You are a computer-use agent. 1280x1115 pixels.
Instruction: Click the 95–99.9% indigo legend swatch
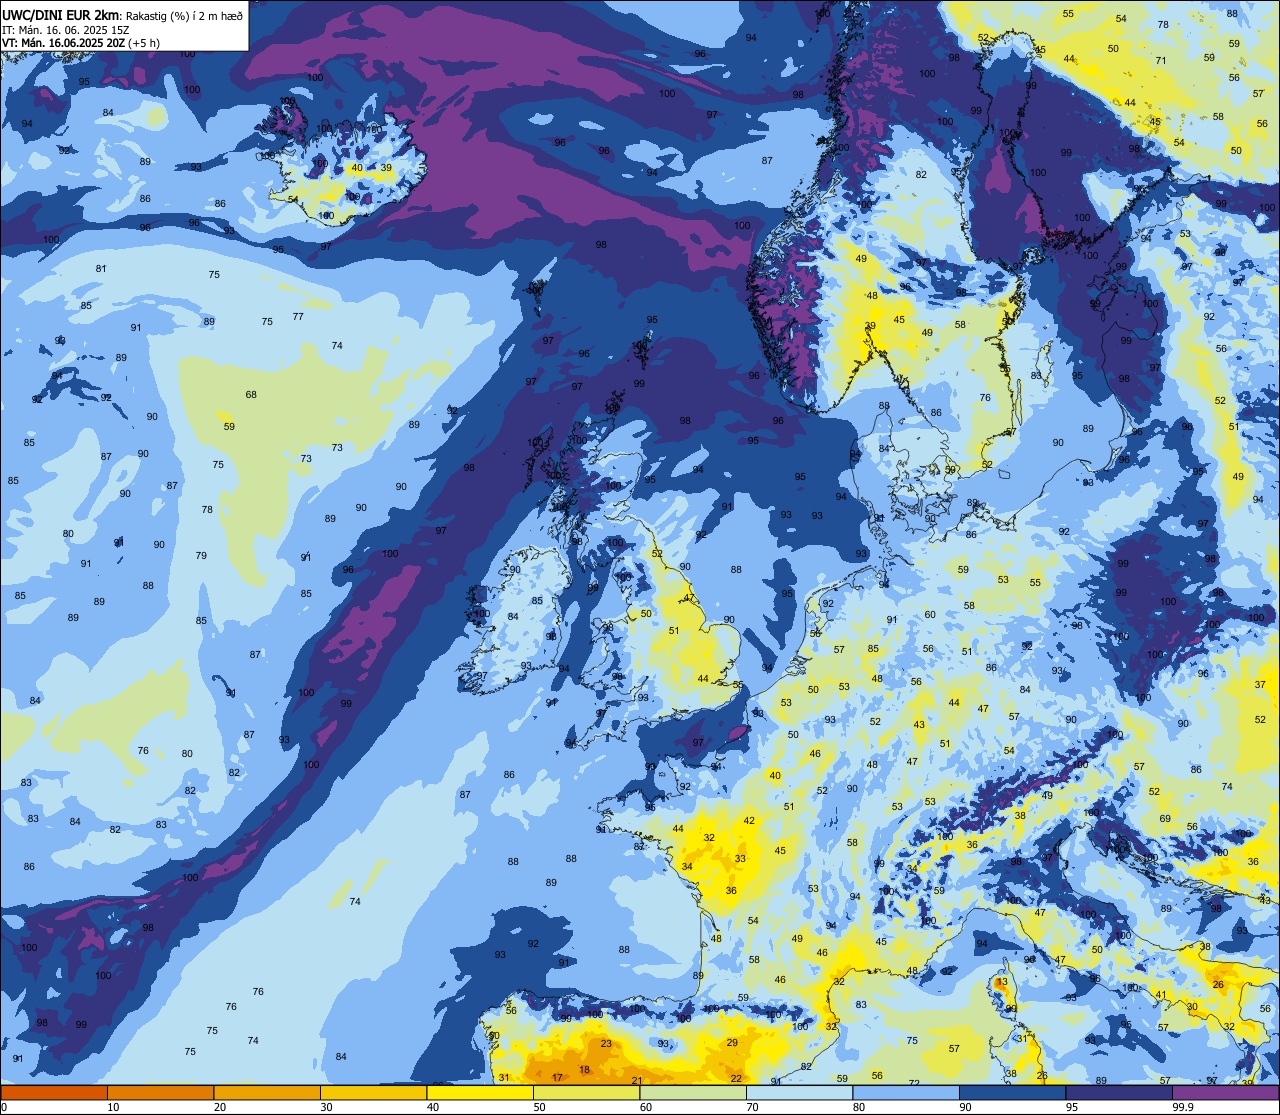coord(1119,1092)
